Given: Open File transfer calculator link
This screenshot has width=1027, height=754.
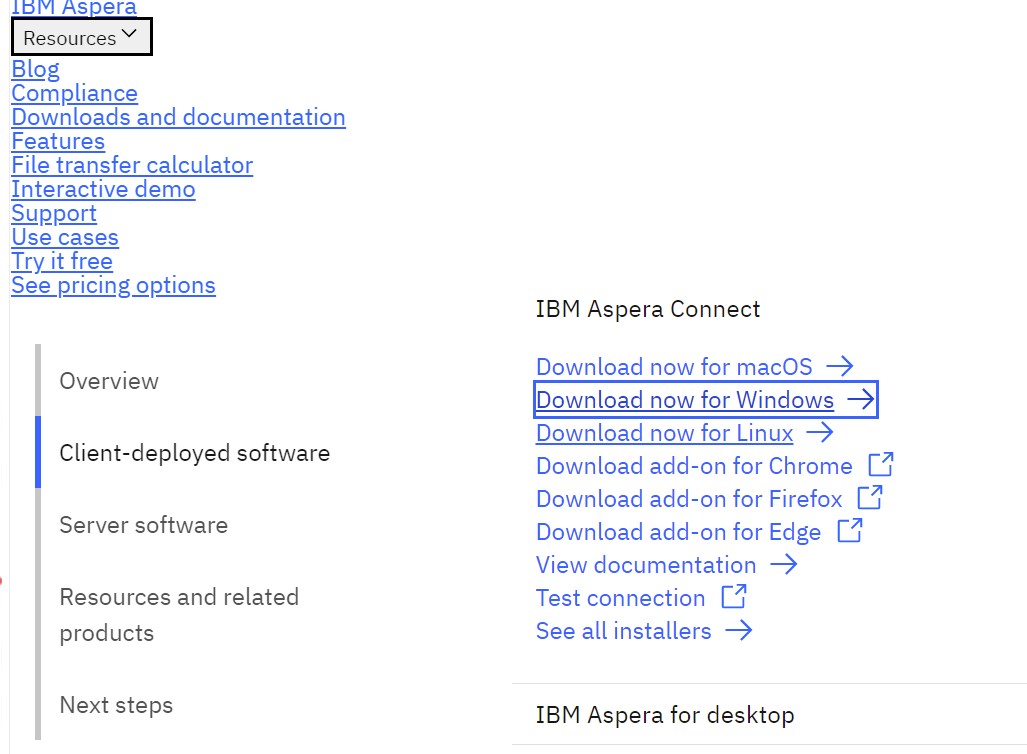Looking at the screenshot, I should point(132,165).
